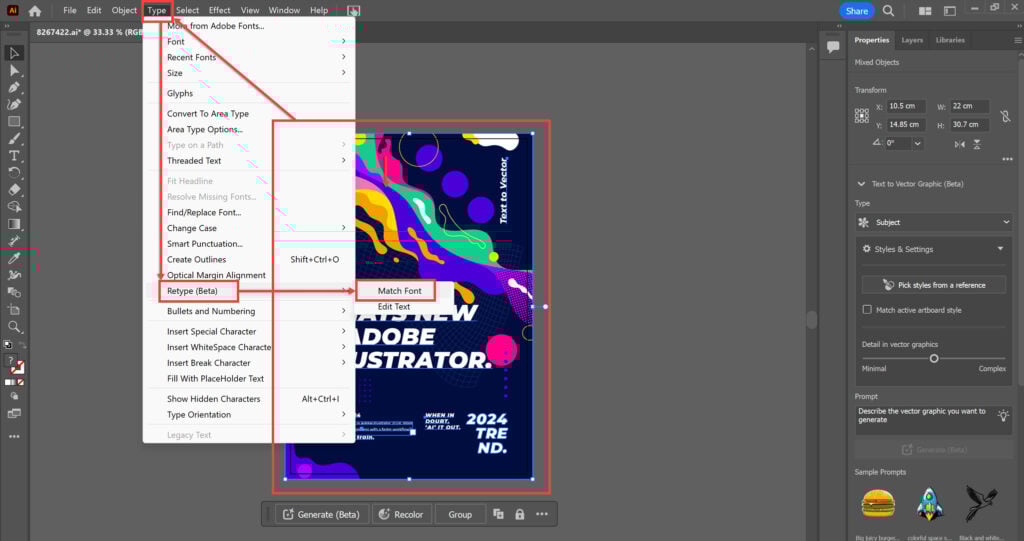Open the Switch Workspace icon
1024x541 pixels.
950,10
